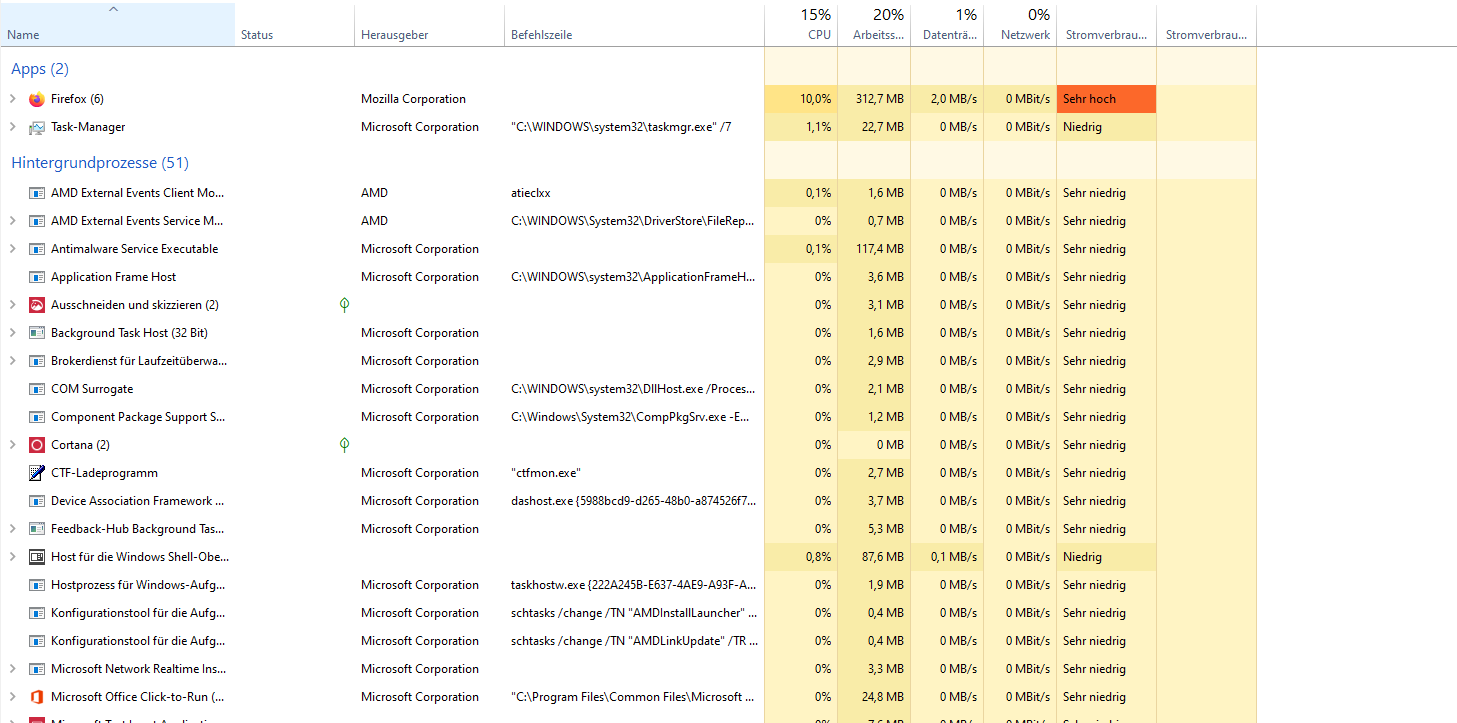Select the AMD External Events Client icon
Image resolution: width=1457 pixels, height=723 pixels.
click(37, 193)
